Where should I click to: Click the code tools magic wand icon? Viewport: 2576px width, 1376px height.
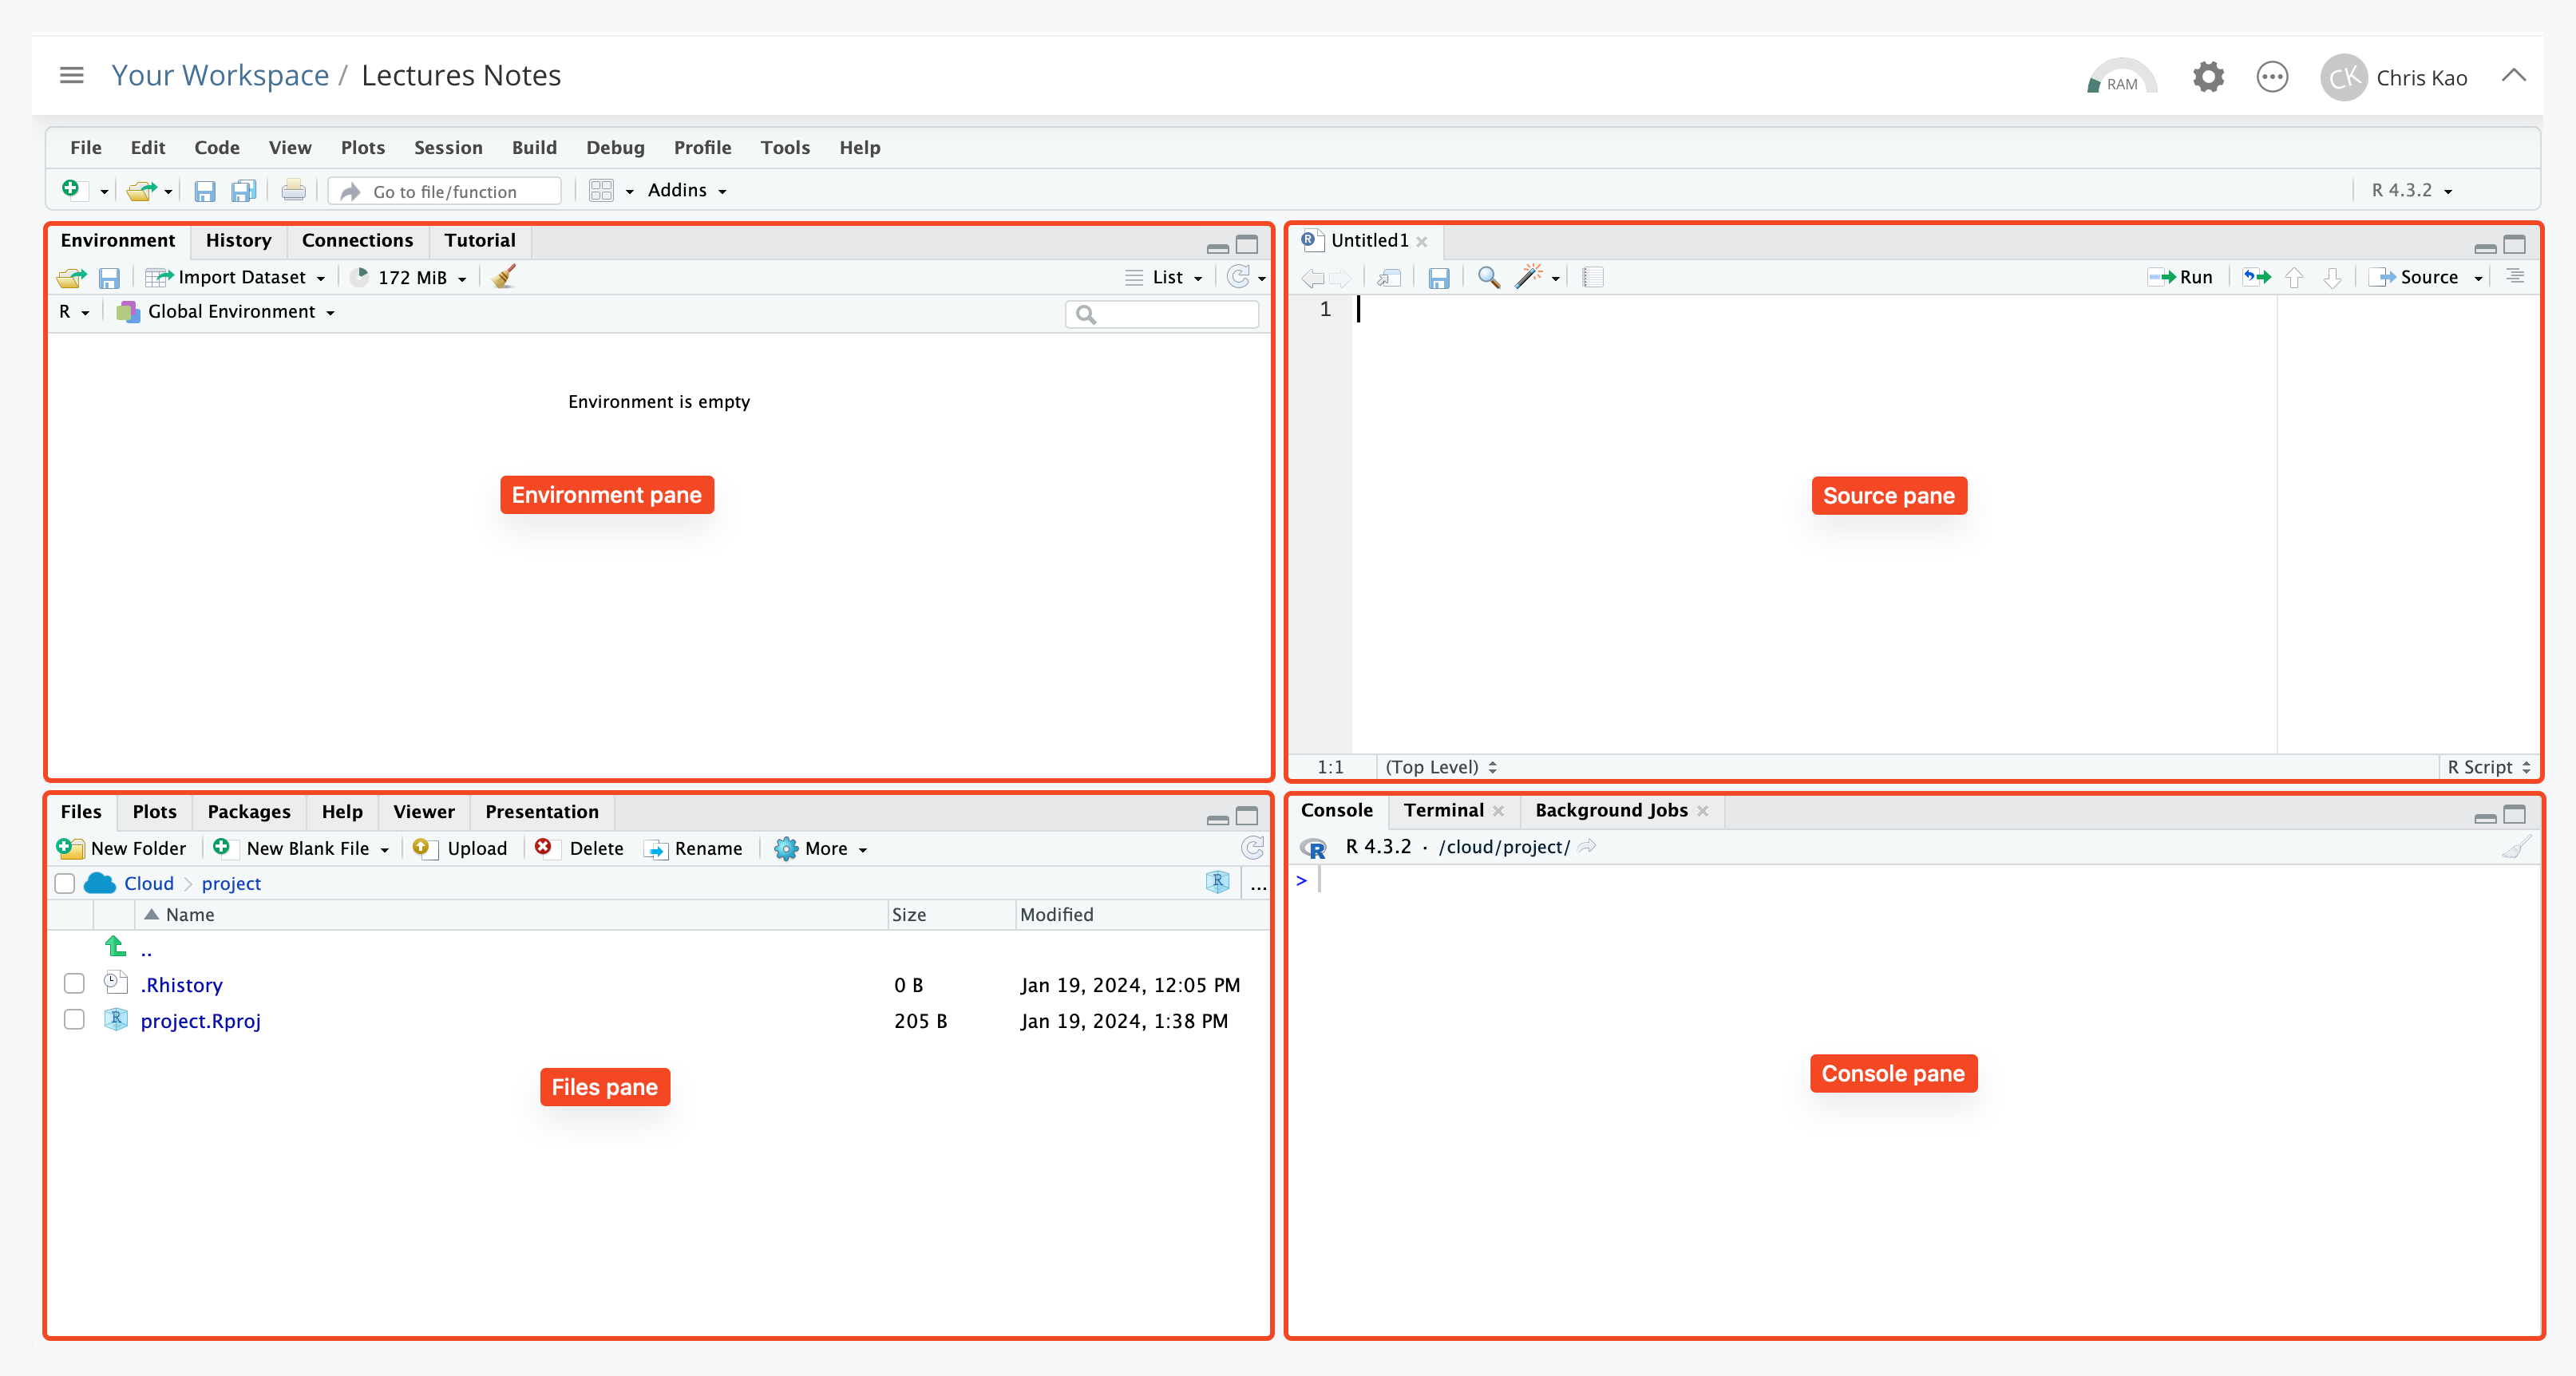(x=1528, y=277)
